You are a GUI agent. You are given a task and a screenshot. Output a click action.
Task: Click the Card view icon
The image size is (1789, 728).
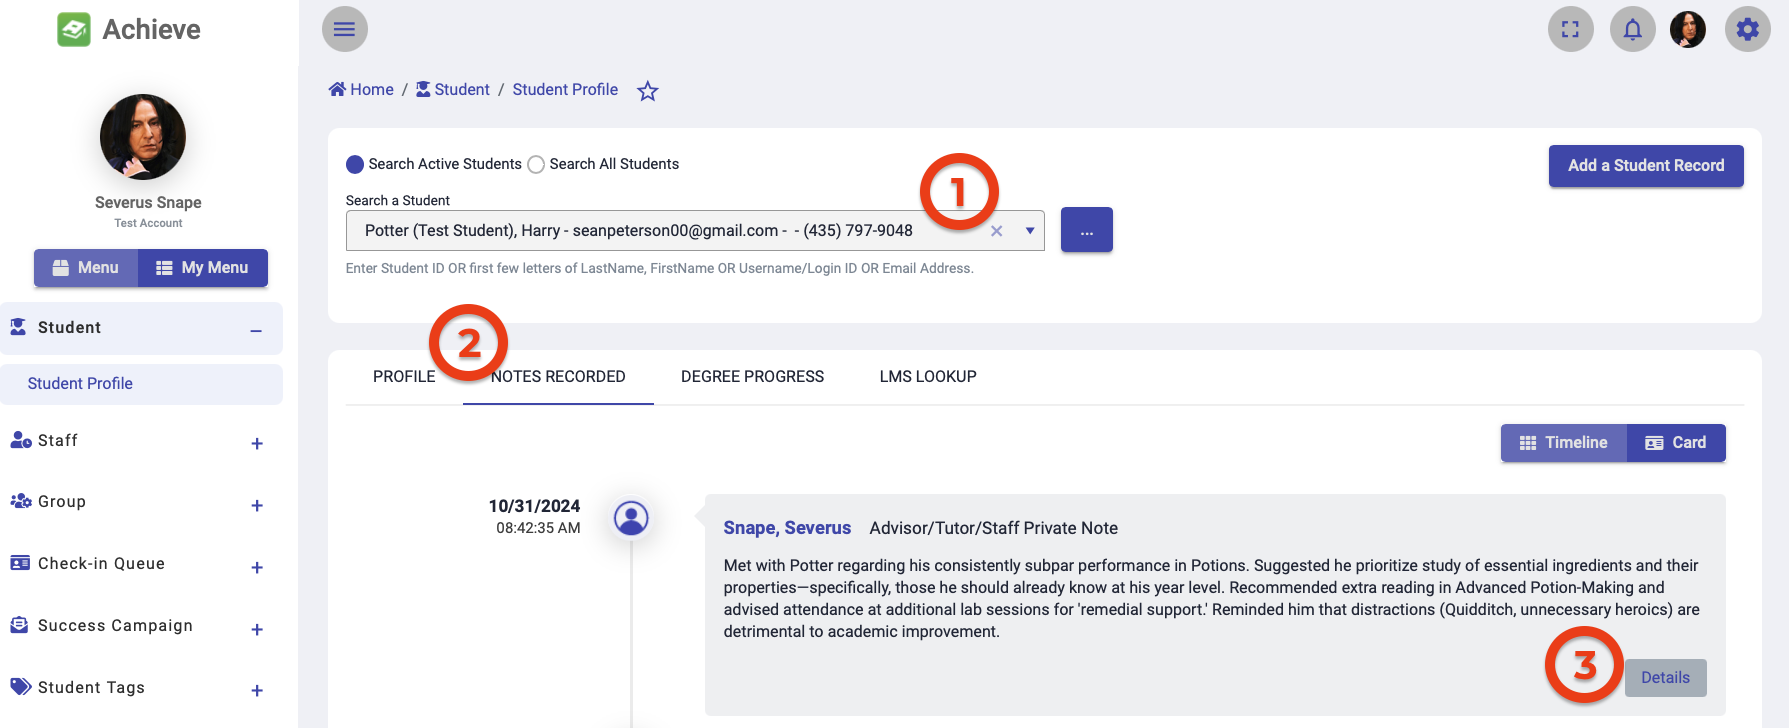(x=1655, y=443)
